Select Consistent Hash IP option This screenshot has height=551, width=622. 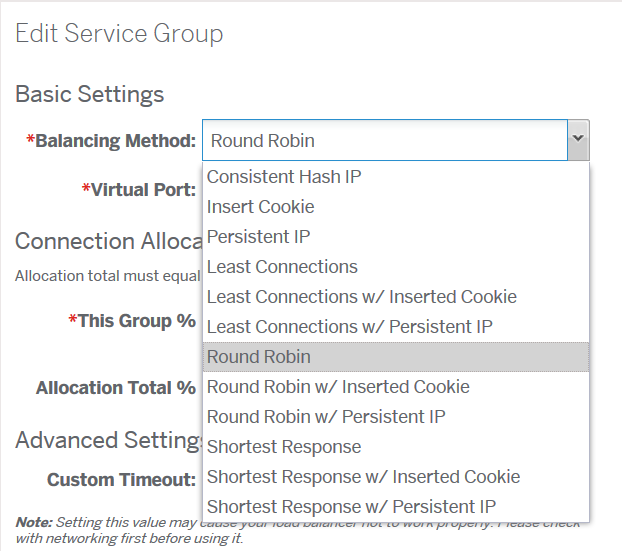(x=395, y=177)
